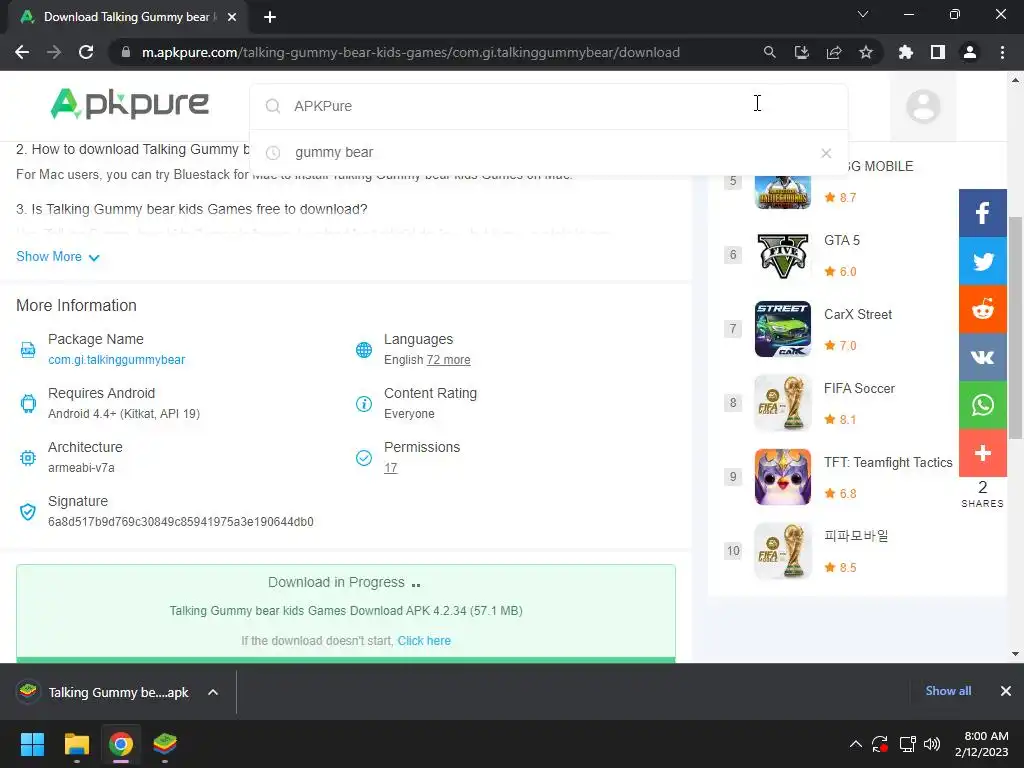Open the 17 permissions link
This screenshot has width=1024, height=768.
click(391, 468)
